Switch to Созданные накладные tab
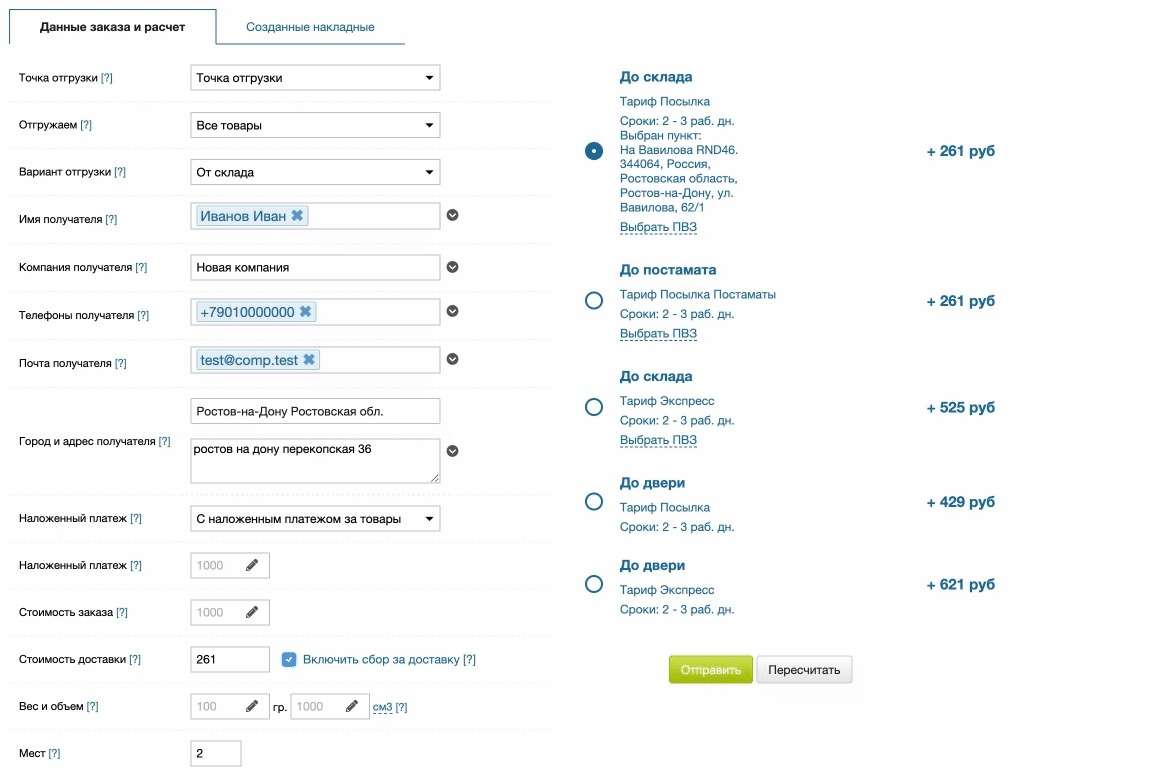This screenshot has width=1158, height=771. point(310,27)
